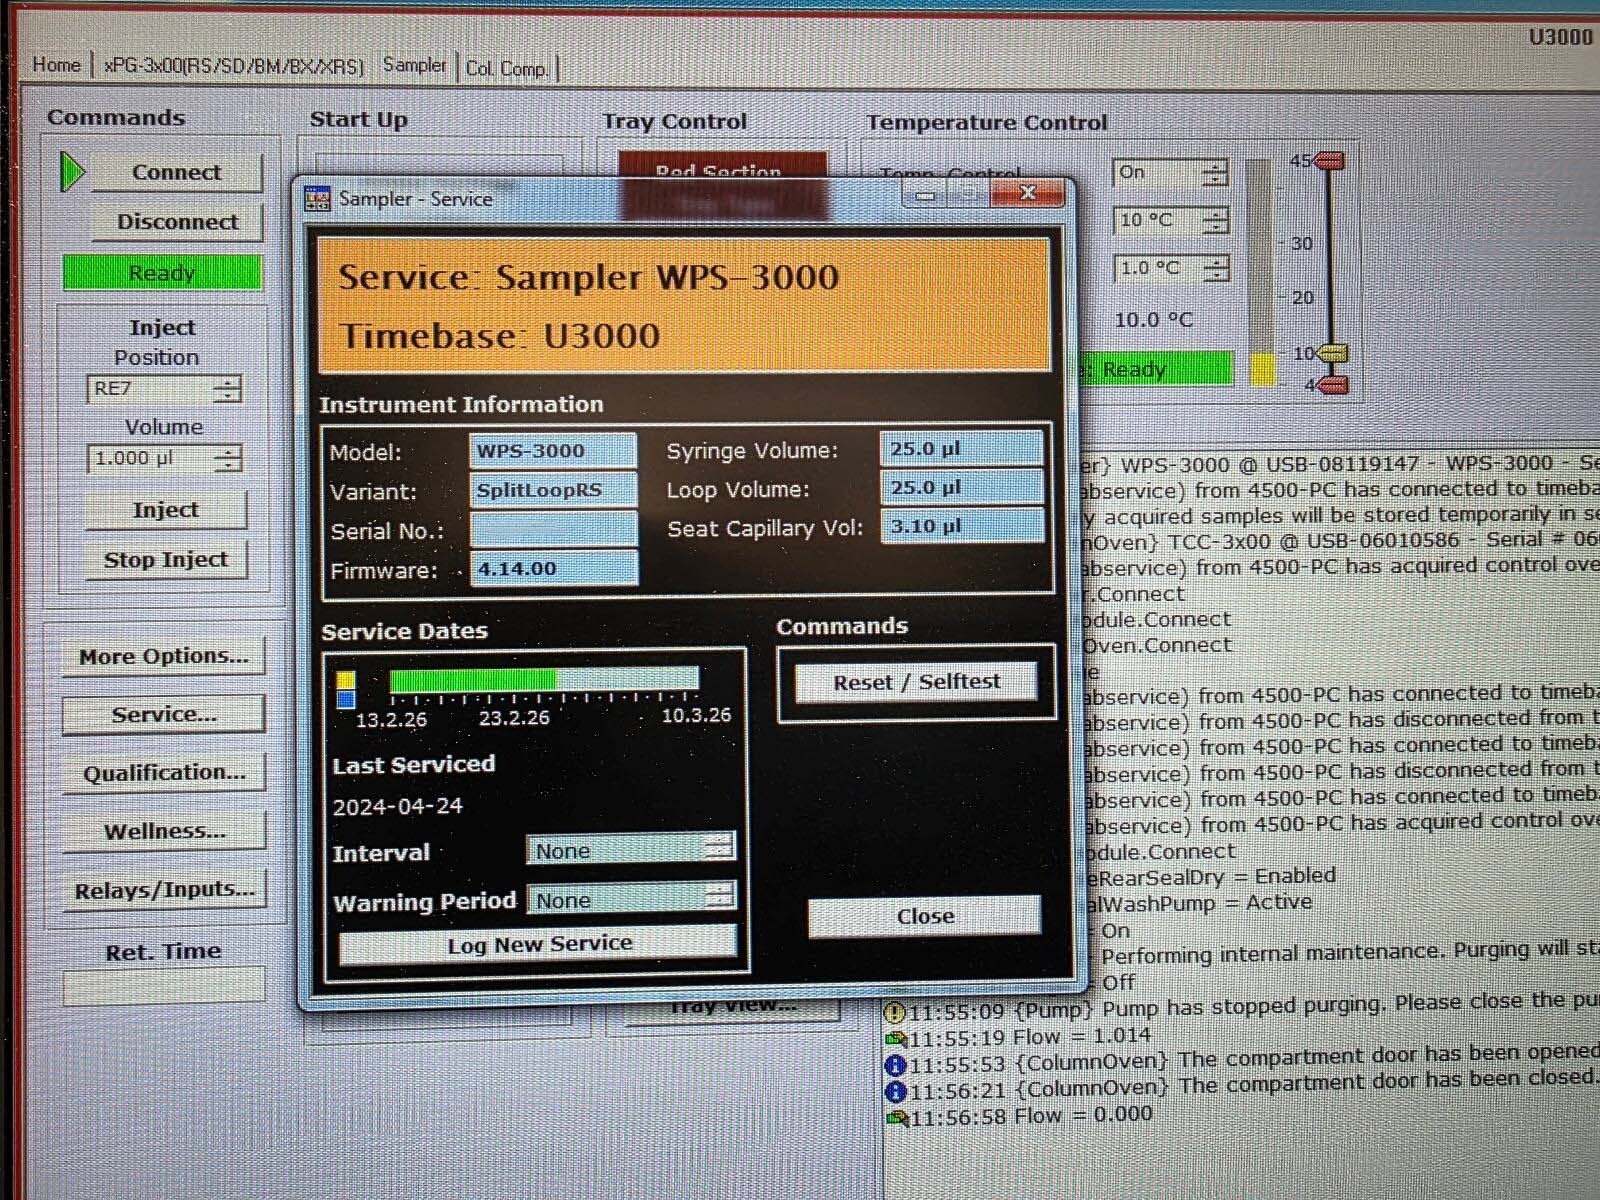1600x1200 pixels.
Task: Click the warning icon at 11:55:09 log entry
Action: 896,1012
